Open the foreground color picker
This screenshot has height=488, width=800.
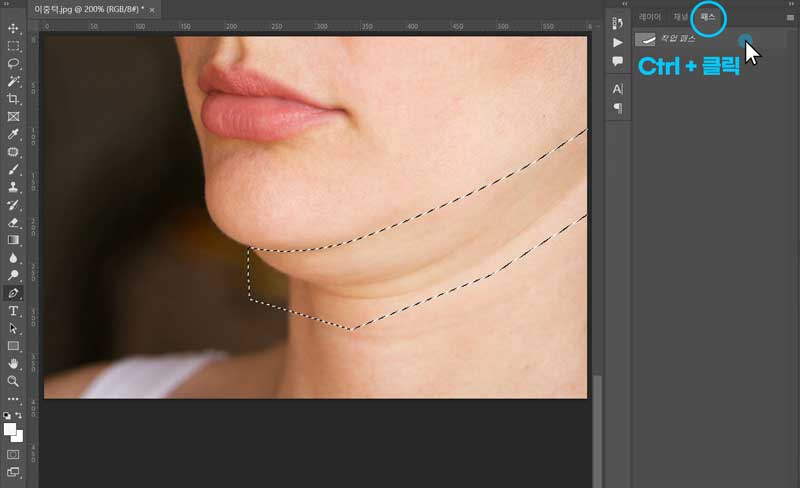point(10,429)
